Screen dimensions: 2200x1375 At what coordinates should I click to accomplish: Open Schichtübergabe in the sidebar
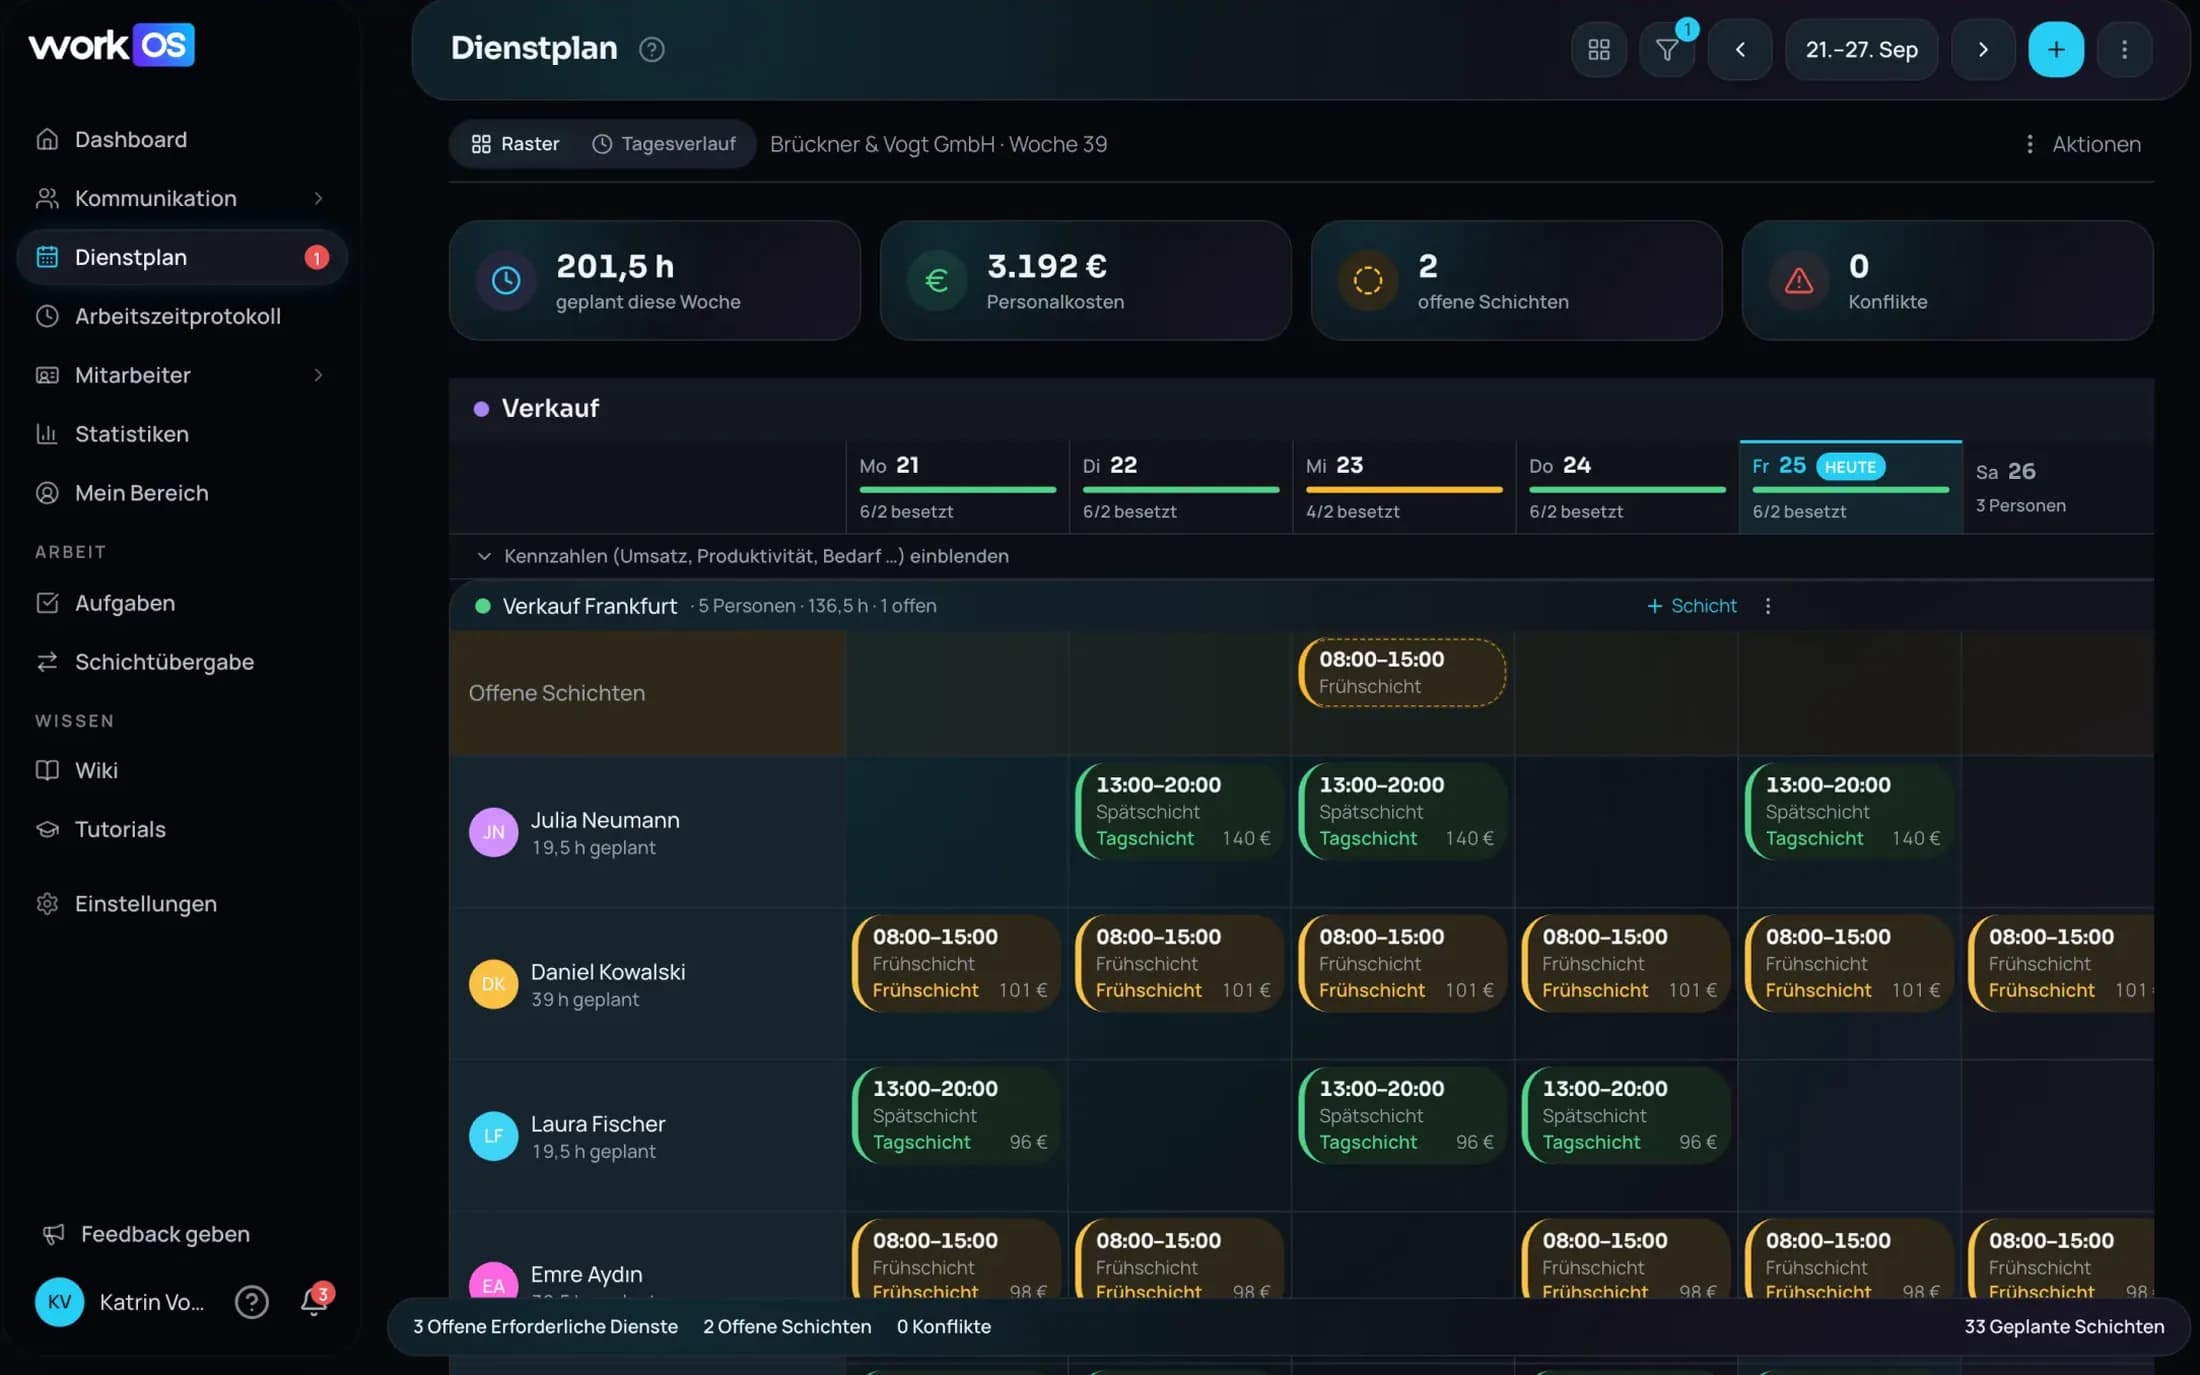point(181,662)
